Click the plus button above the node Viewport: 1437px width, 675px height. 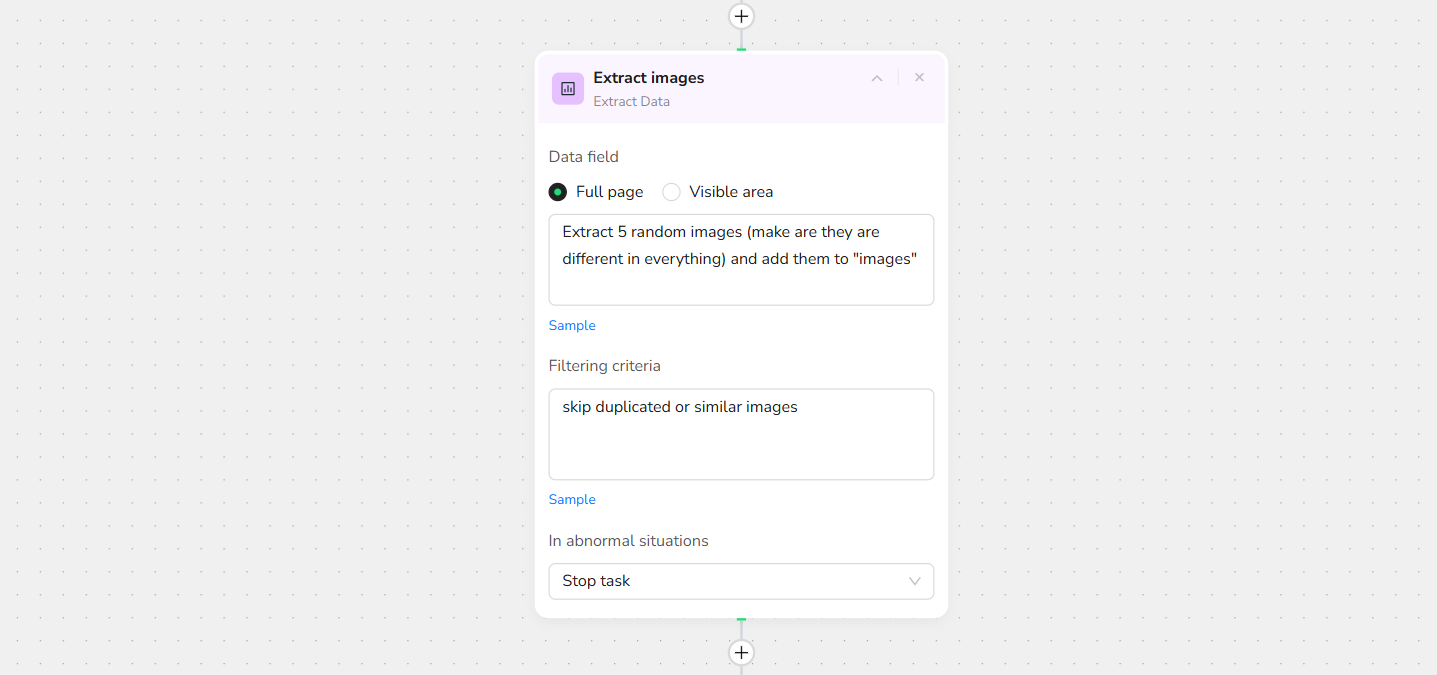pyautogui.click(x=741, y=16)
